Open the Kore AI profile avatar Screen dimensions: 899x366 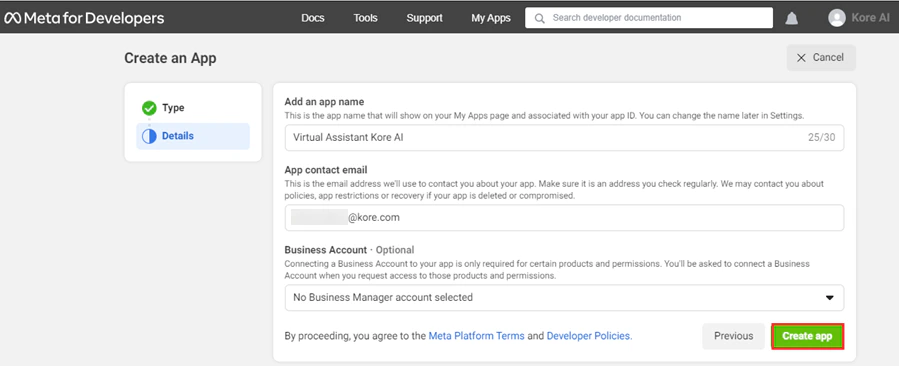coord(837,18)
